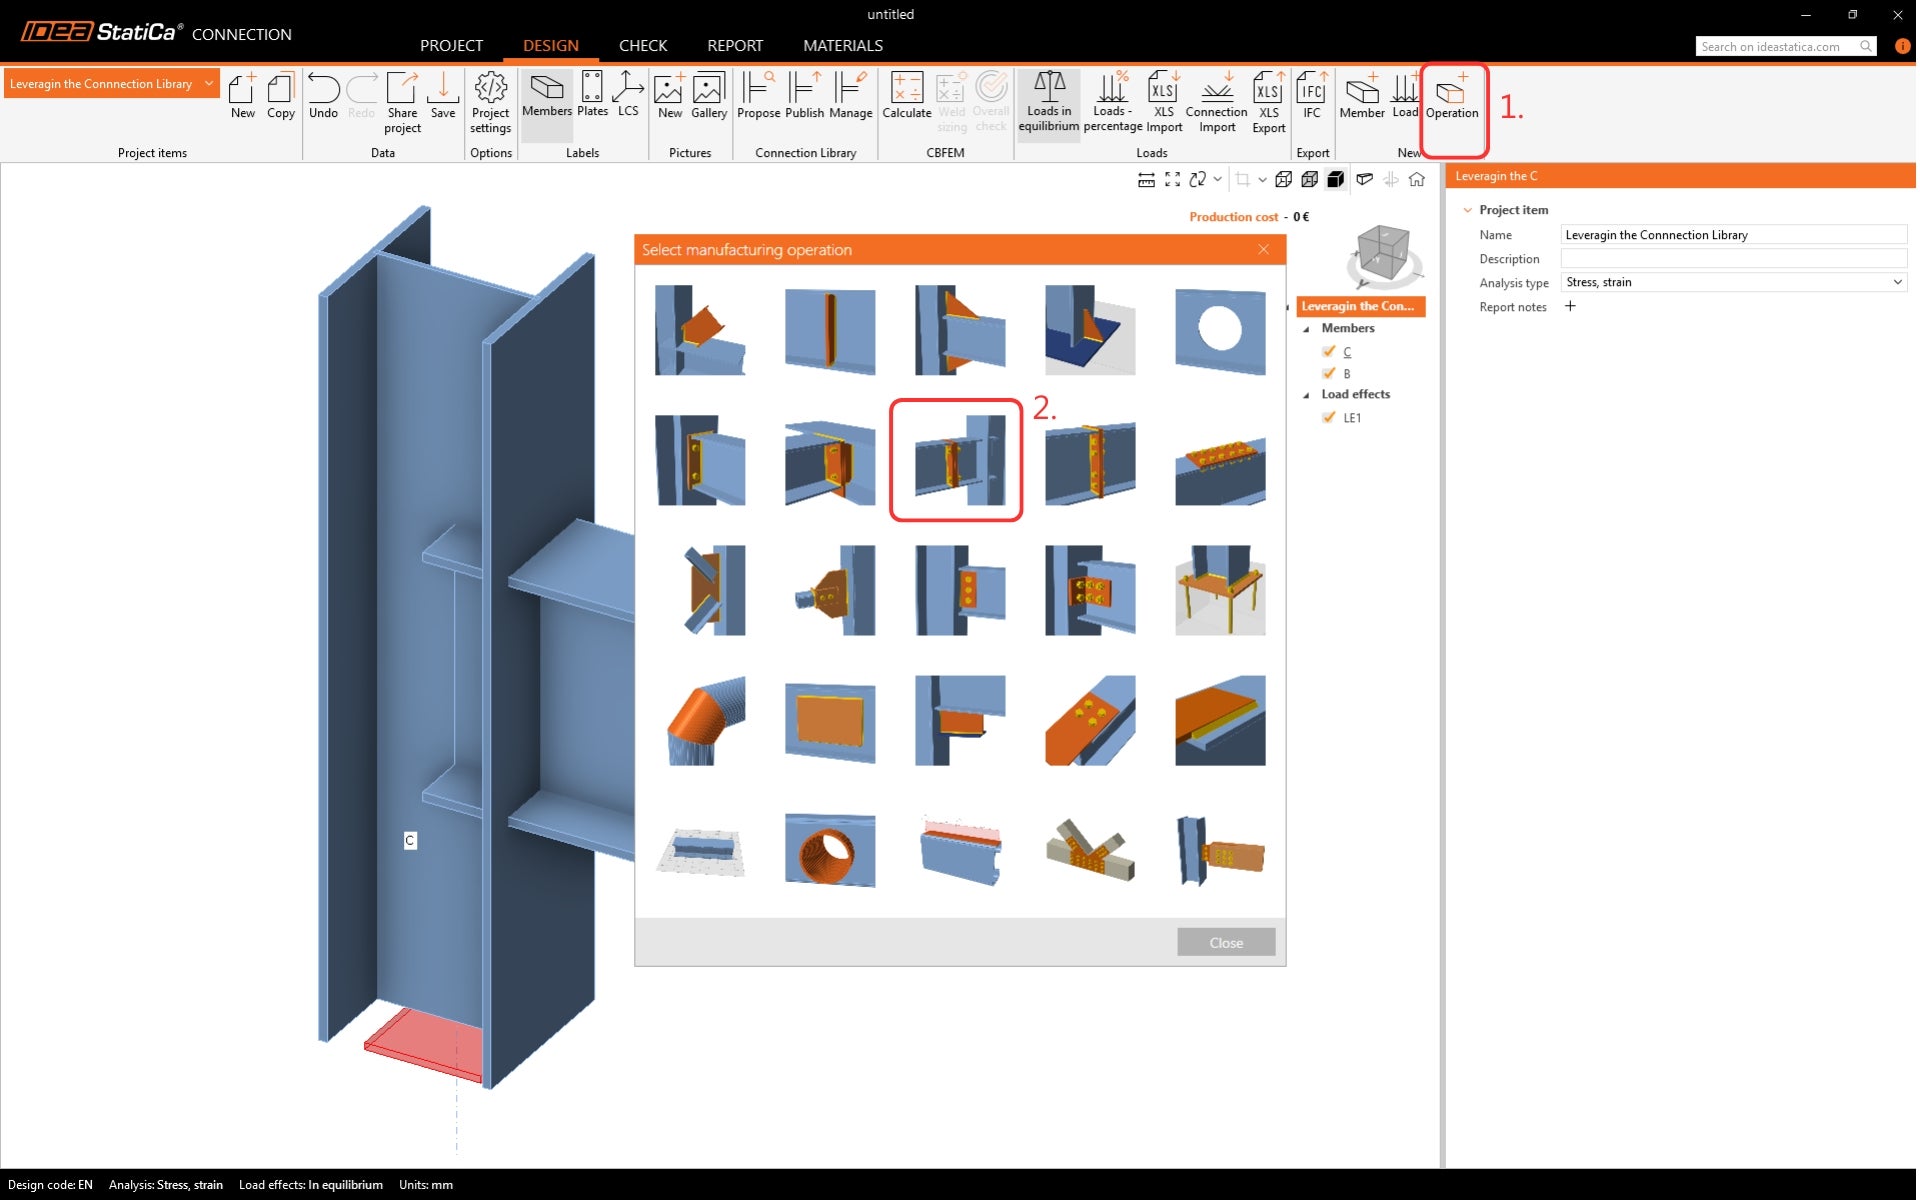
Task: Click the Description input field
Action: (1733, 259)
